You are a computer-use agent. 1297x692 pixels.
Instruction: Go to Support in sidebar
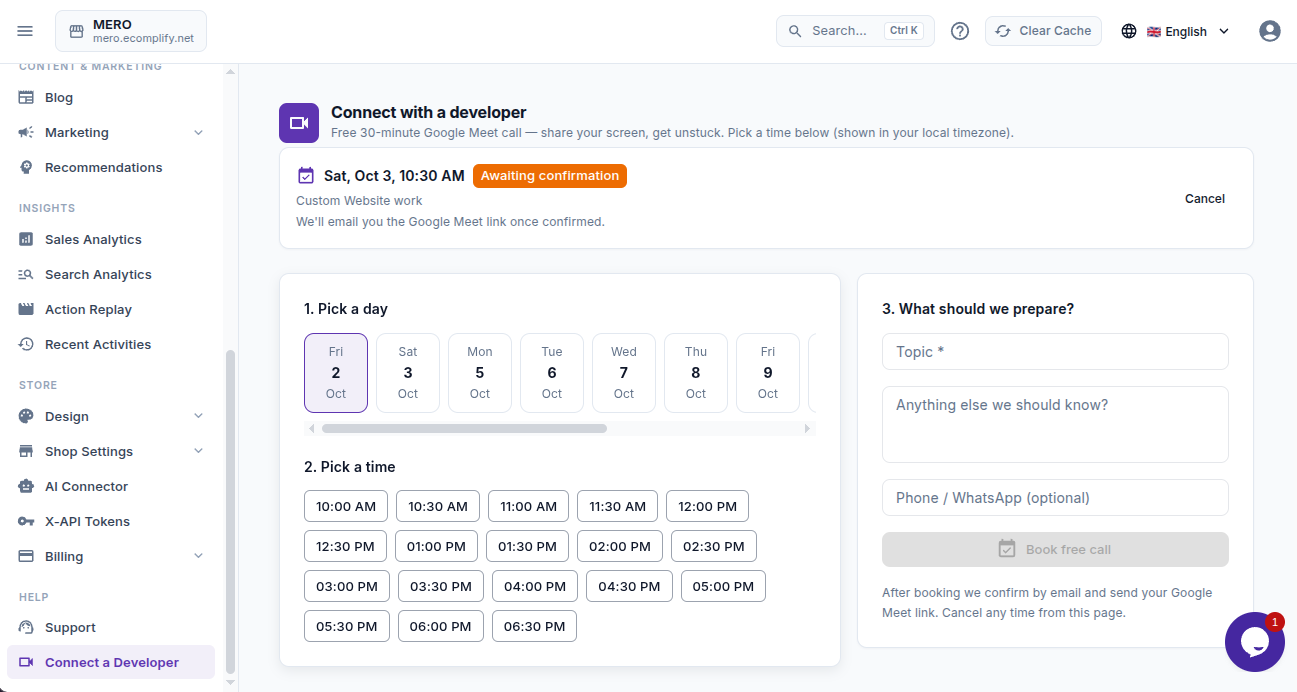pos(111,628)
